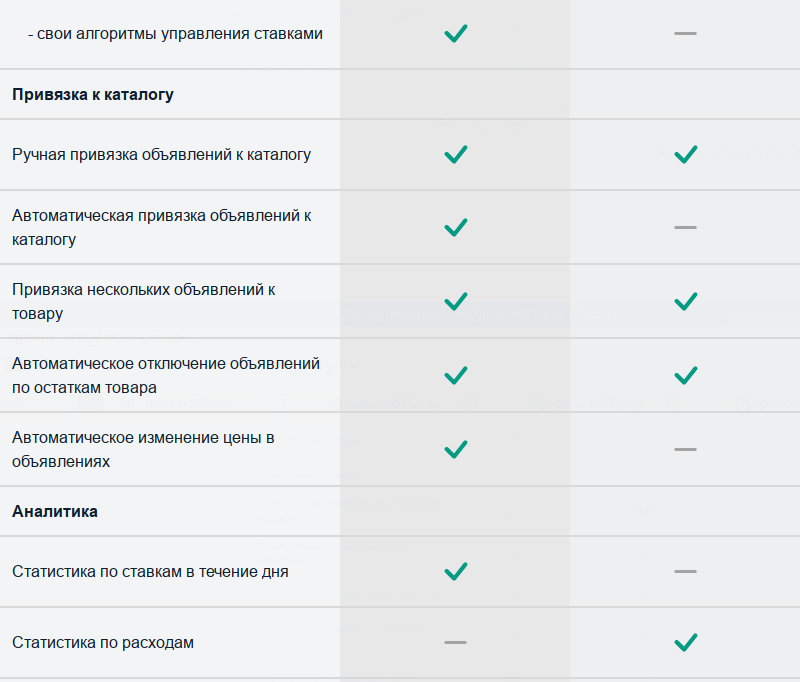Click checkmark for daily bid statistics
This screenshot has height=682, width=800.
pos(456,571)
